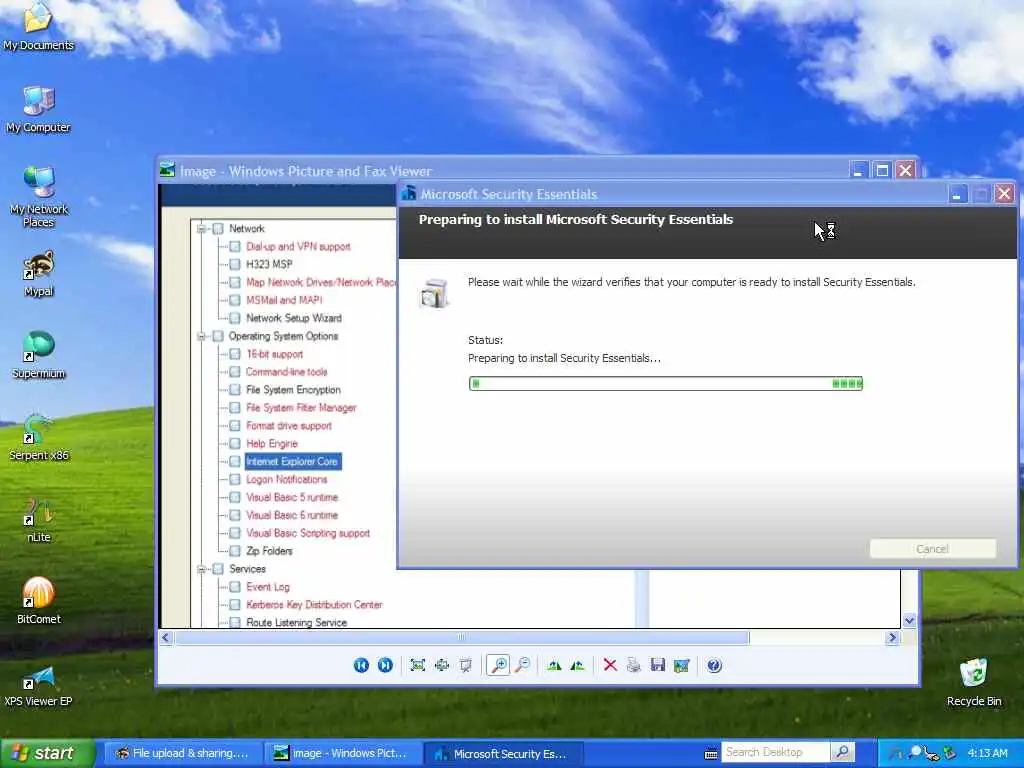
Task: Open the BitComet desktop shortcut
Action: click(39, 601)
